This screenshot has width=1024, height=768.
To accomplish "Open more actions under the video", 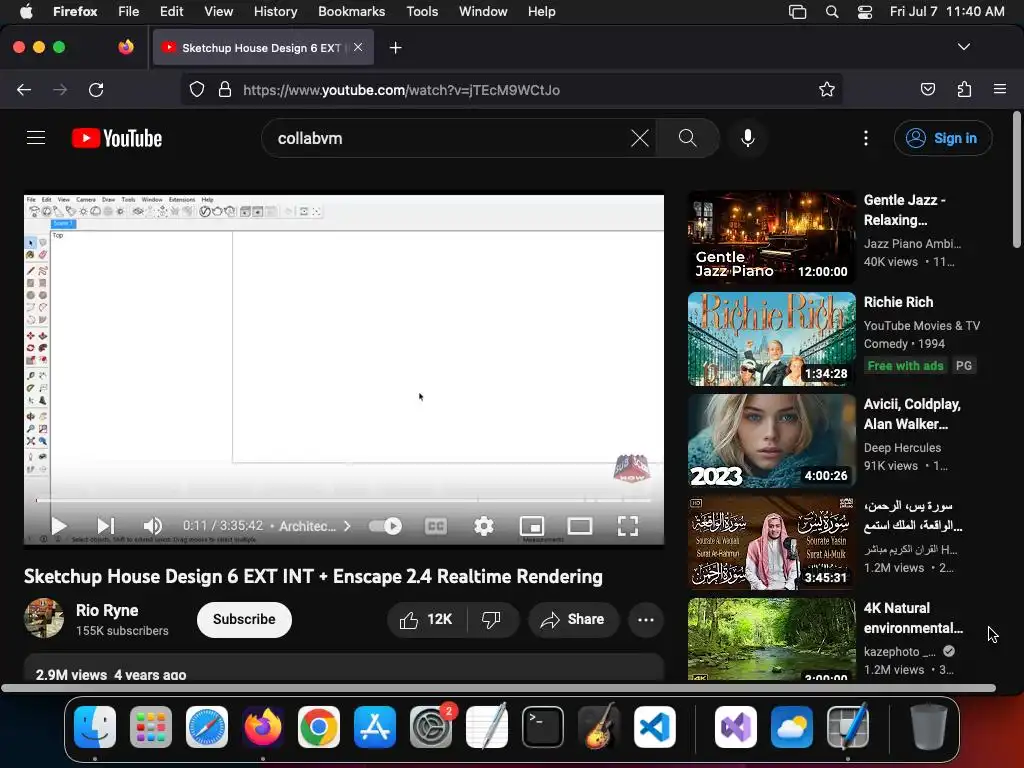I will [x=646, y=619].
